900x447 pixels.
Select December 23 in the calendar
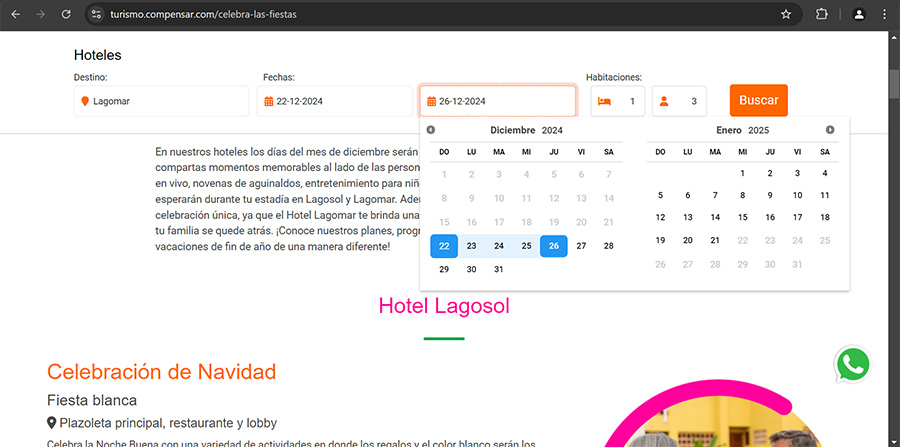point(472,246)
